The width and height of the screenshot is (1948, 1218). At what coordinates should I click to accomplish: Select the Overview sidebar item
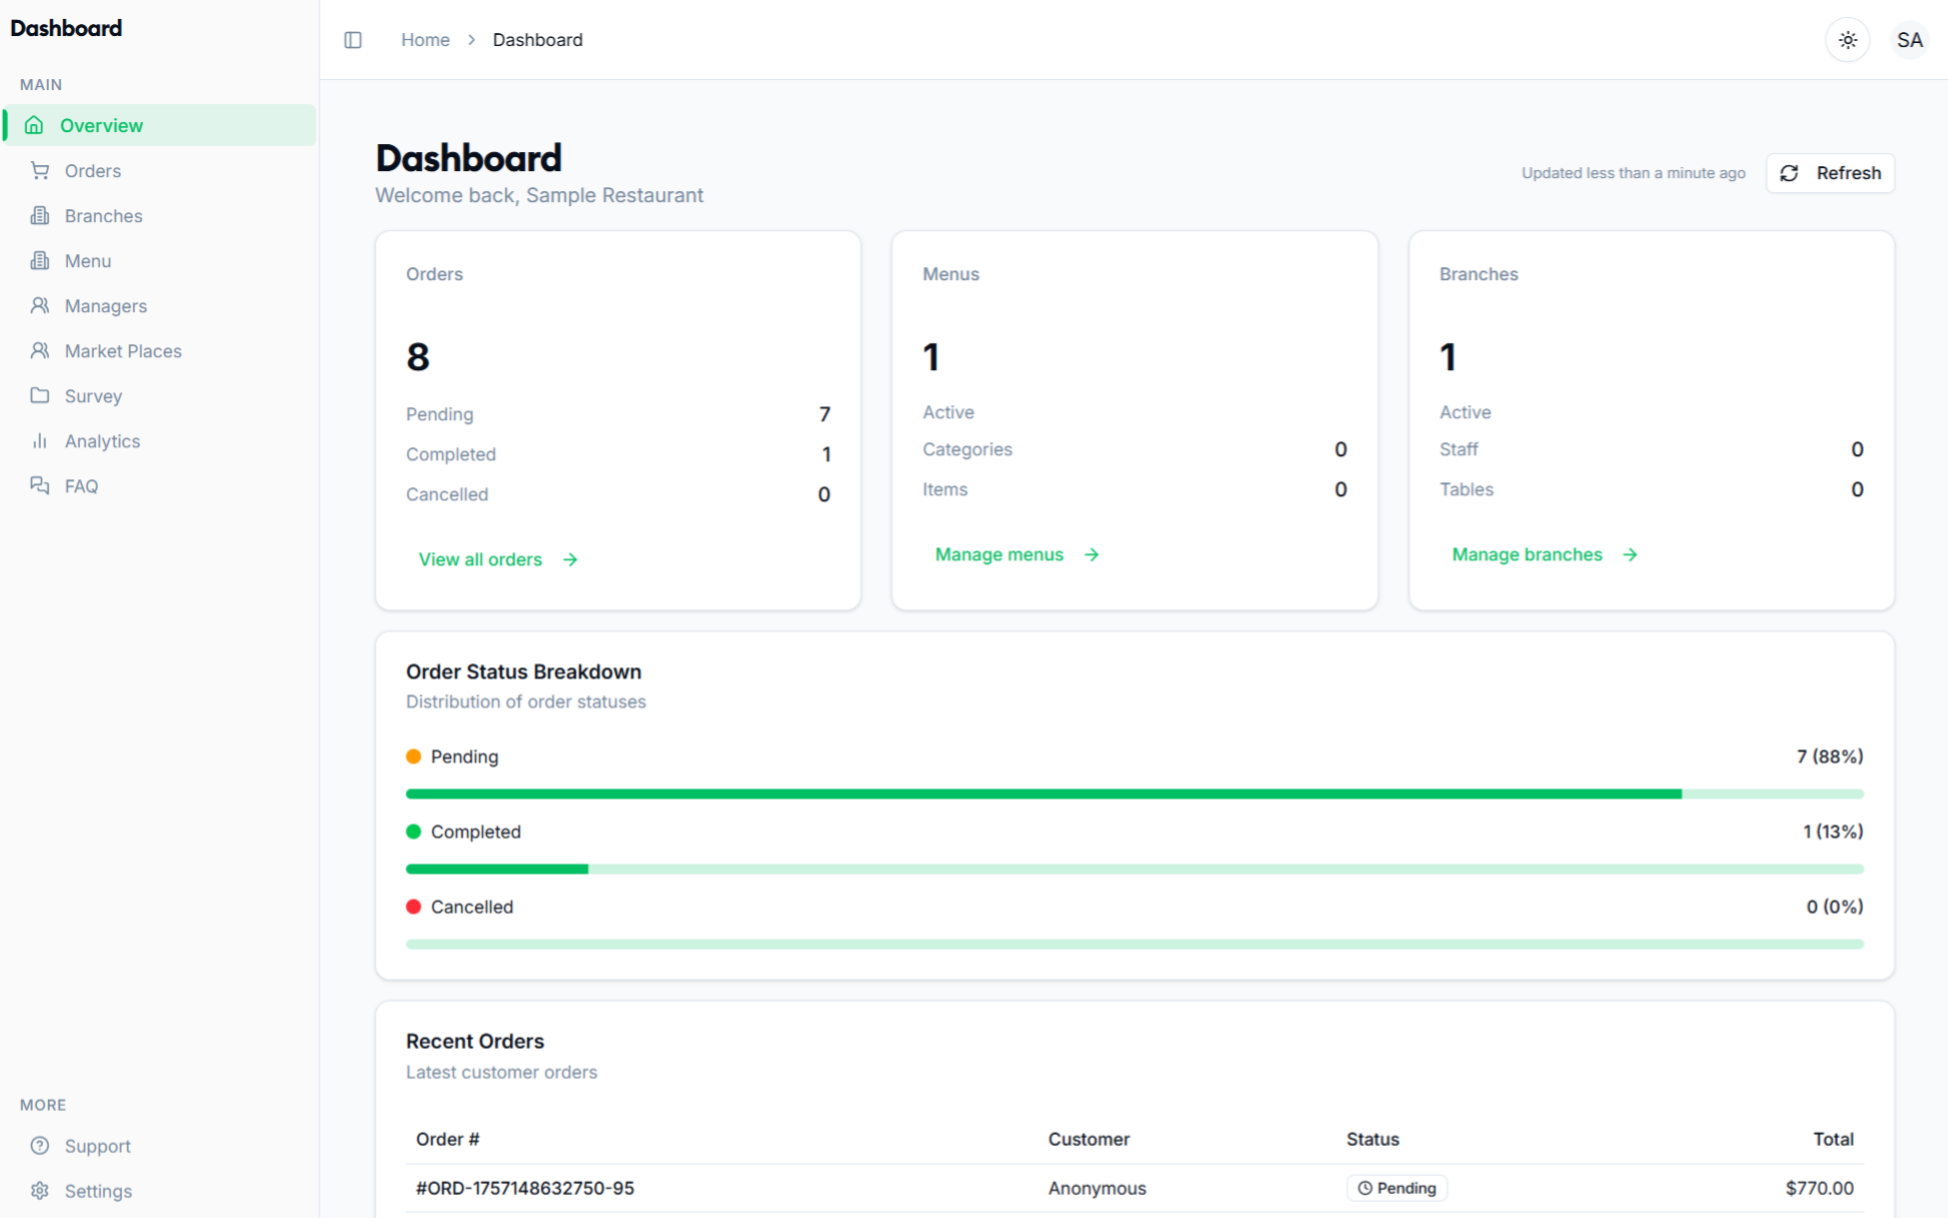click(101, 126)
